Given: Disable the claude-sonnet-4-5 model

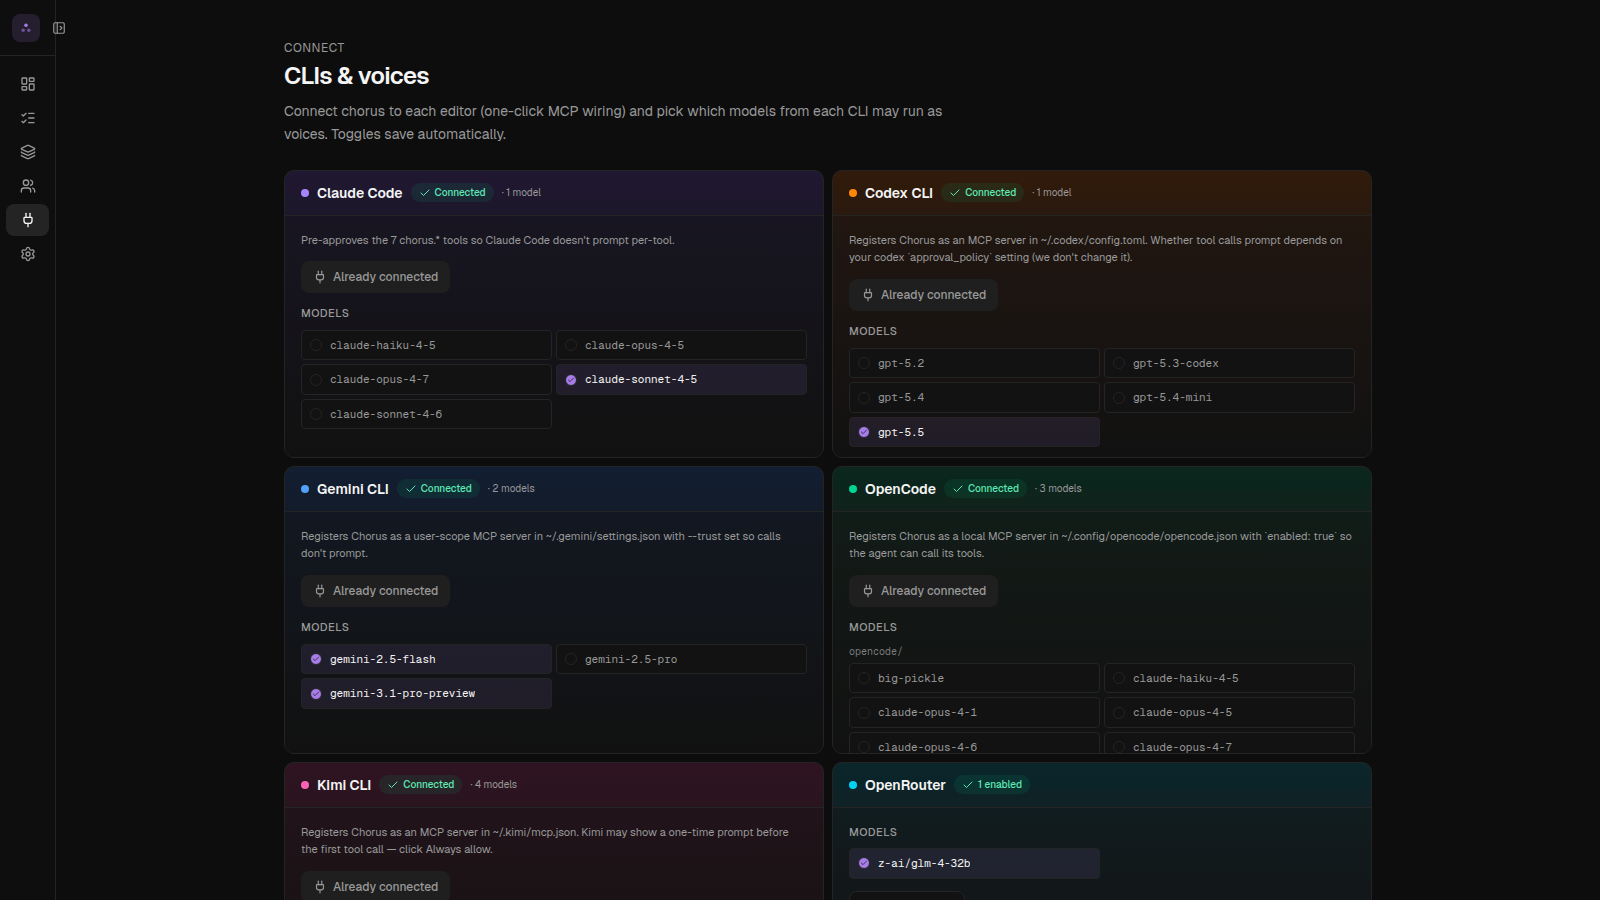Looking at the screenshot, I should [x=681, y=380].
